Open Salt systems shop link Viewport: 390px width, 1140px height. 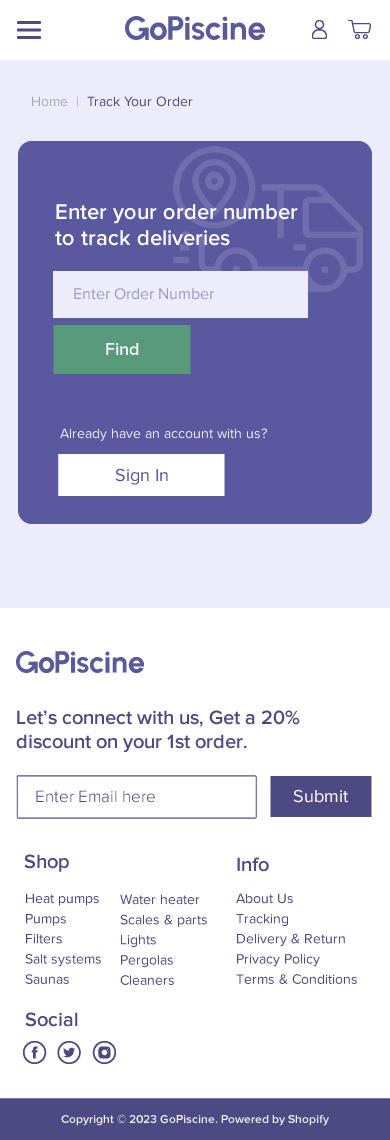(x=63, y=960)
